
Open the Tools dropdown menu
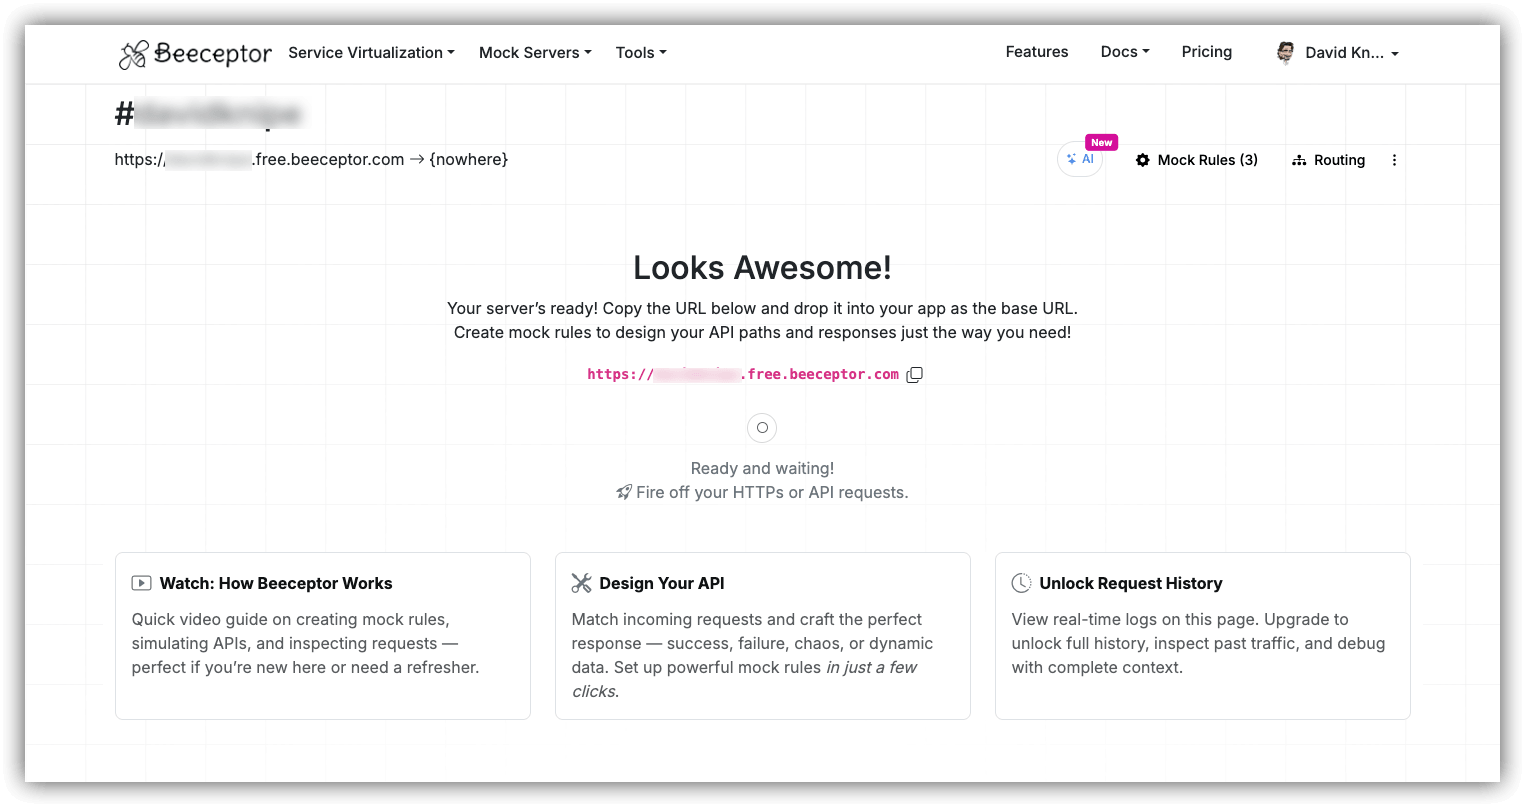[641, 53]
